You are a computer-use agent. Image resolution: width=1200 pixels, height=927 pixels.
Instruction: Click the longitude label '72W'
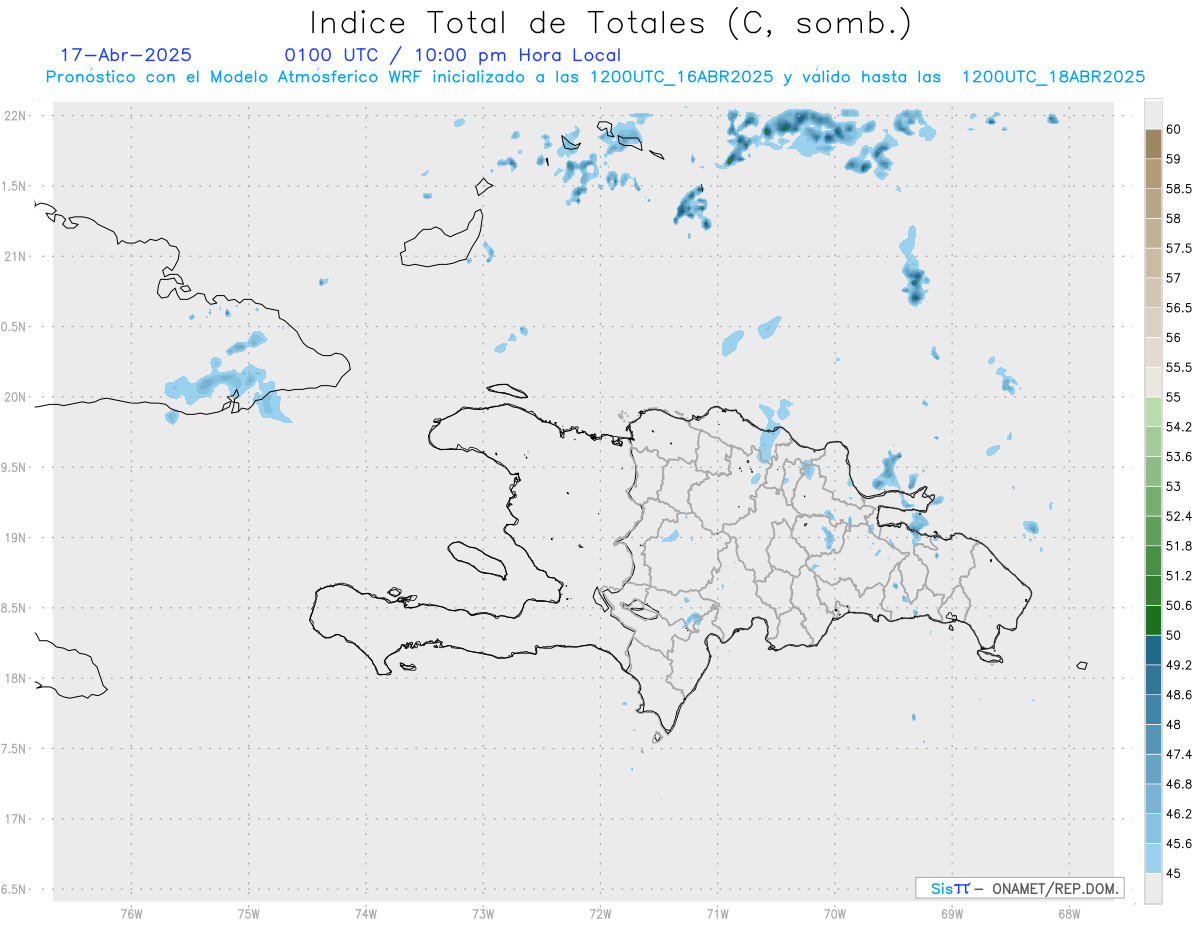pyautogui.click(x=600, y=913)
